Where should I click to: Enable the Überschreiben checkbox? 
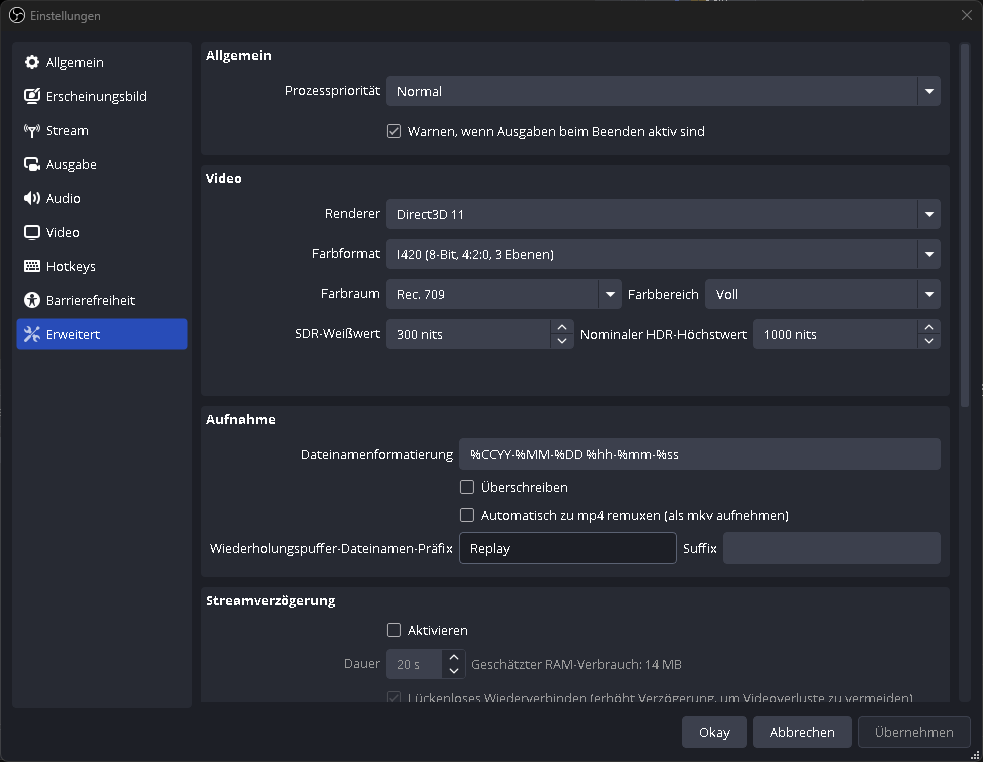tap(467, 488)
